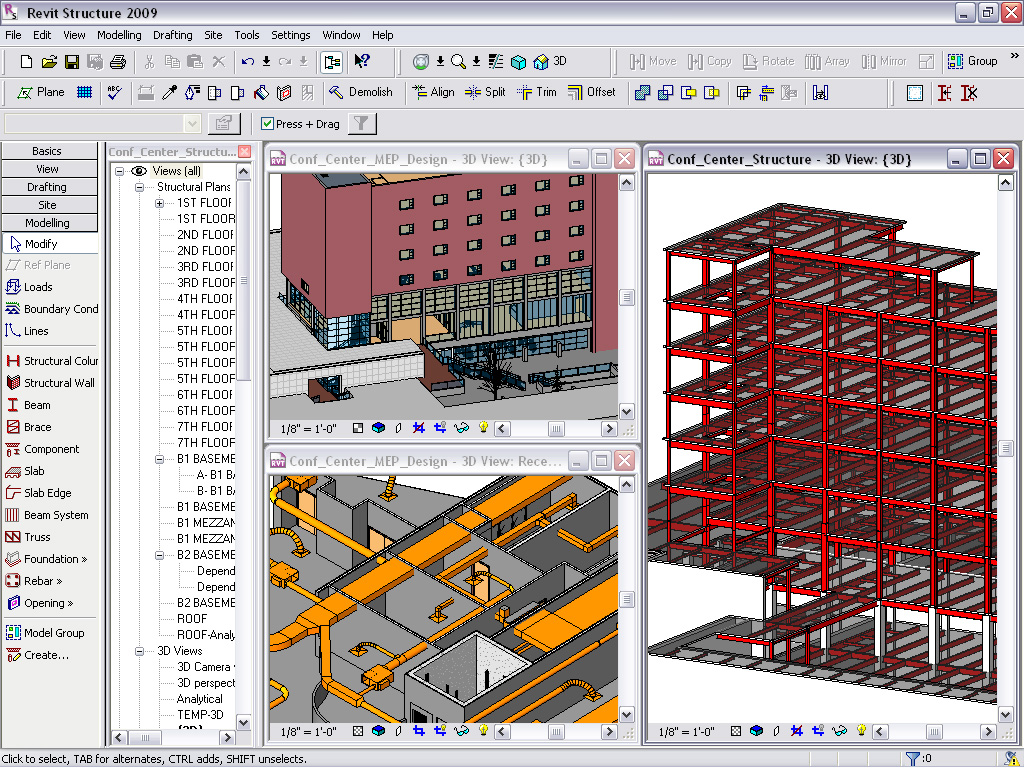Click the Modify button
This screenshot has height=768, width=1024.
coord(41,244)
